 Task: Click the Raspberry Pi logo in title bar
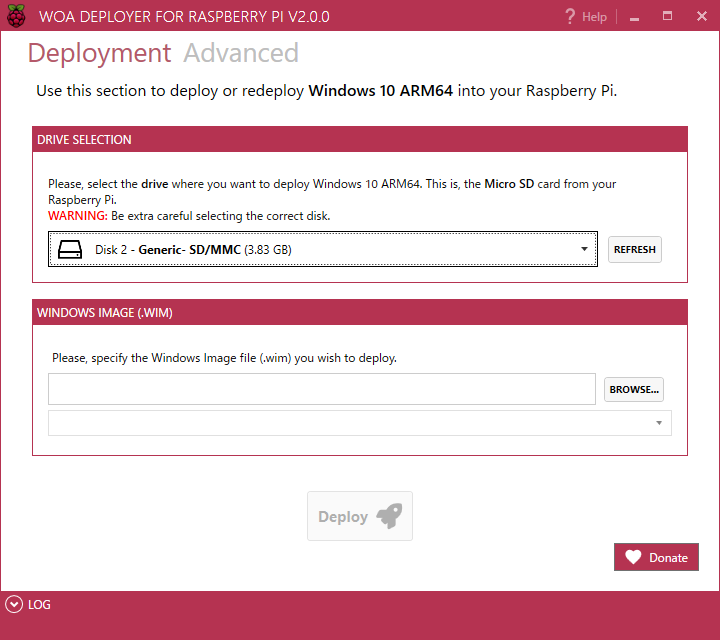[16, 16]
